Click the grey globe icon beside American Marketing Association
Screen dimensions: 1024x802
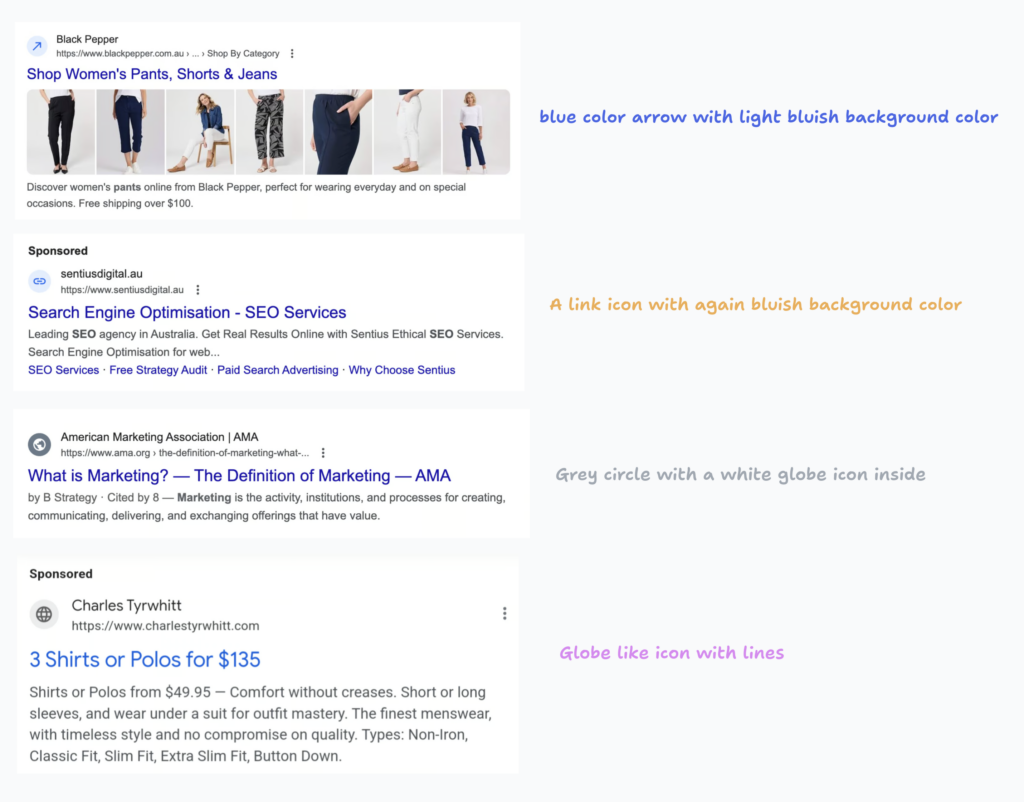tap(39, 444)
